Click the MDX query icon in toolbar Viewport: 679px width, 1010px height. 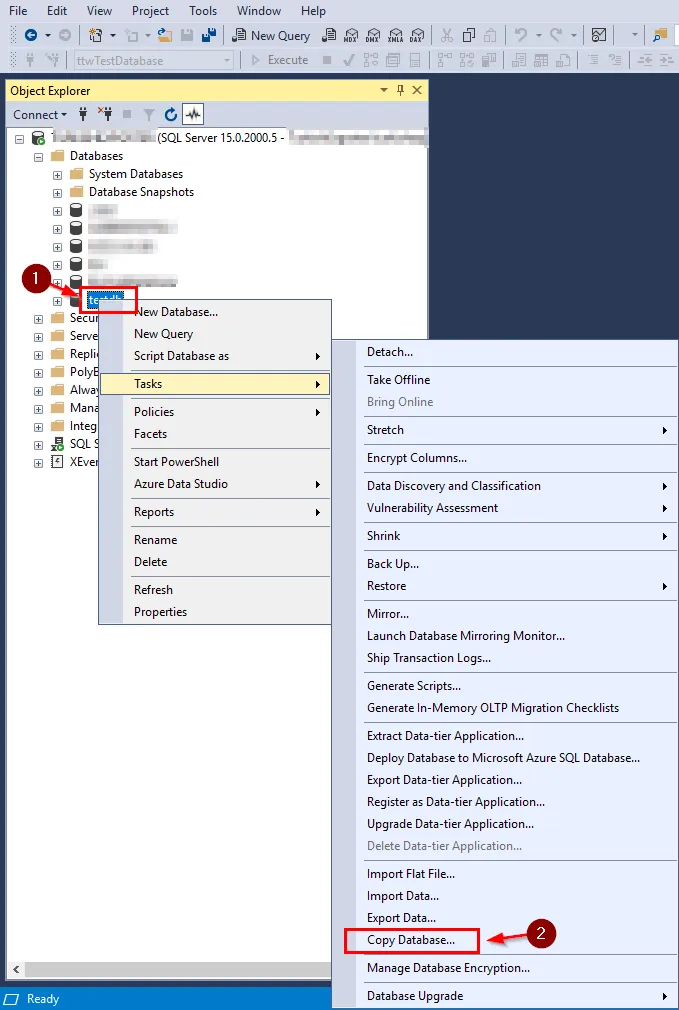[x=350, y=35]
